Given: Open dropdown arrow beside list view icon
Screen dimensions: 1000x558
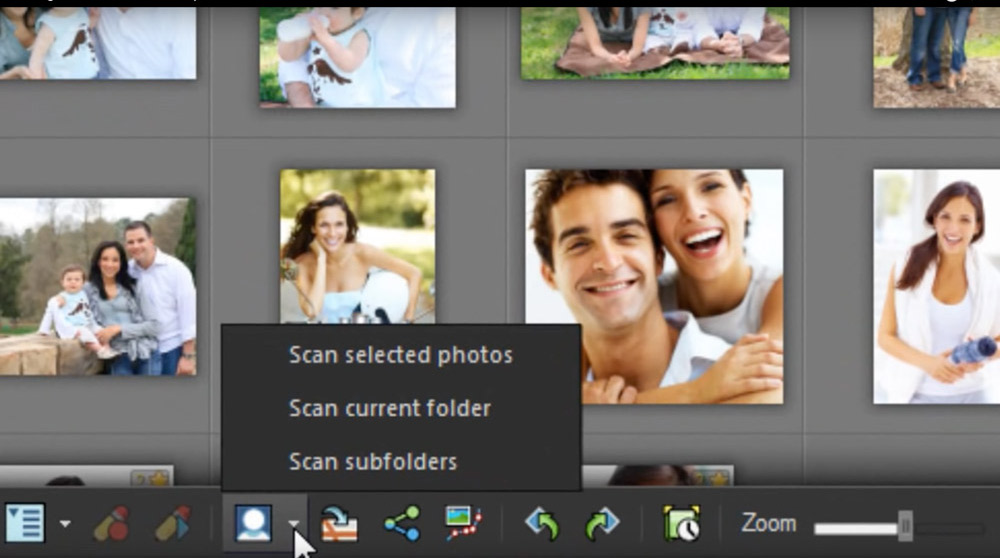Looking at the screenshot, I should pos(65,524).
